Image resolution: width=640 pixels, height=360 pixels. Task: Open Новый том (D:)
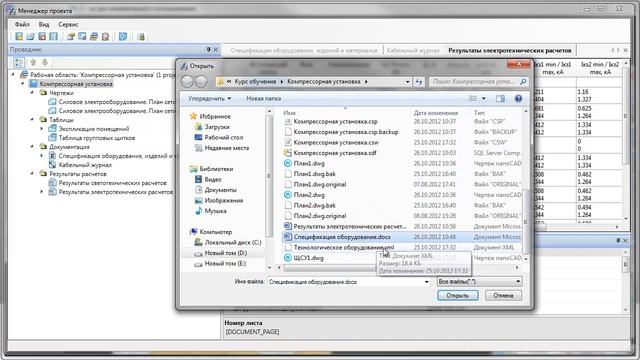225,253
